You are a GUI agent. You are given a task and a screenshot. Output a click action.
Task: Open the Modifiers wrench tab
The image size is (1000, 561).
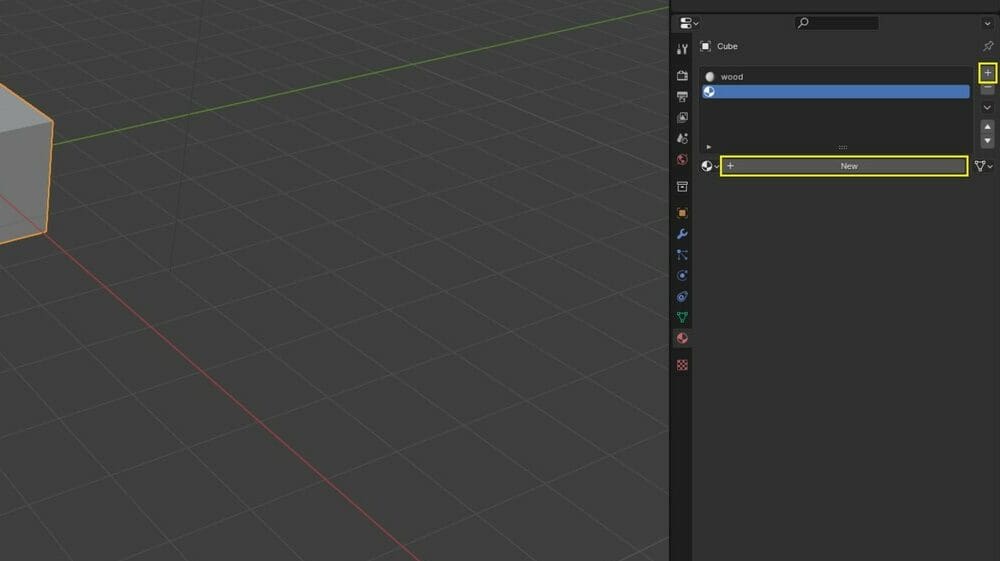click(x=682, y=234)
